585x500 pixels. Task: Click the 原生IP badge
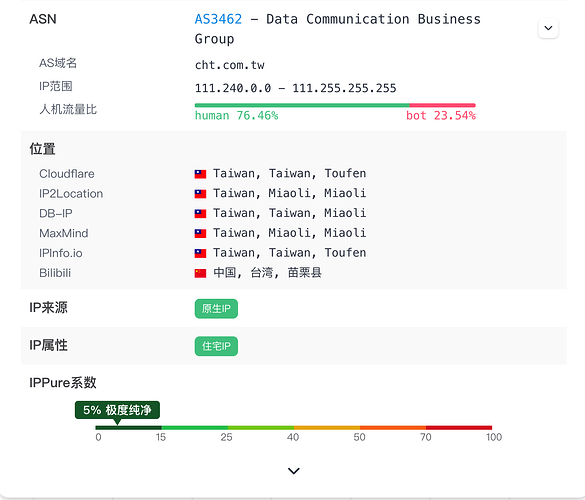coord(216,309)
